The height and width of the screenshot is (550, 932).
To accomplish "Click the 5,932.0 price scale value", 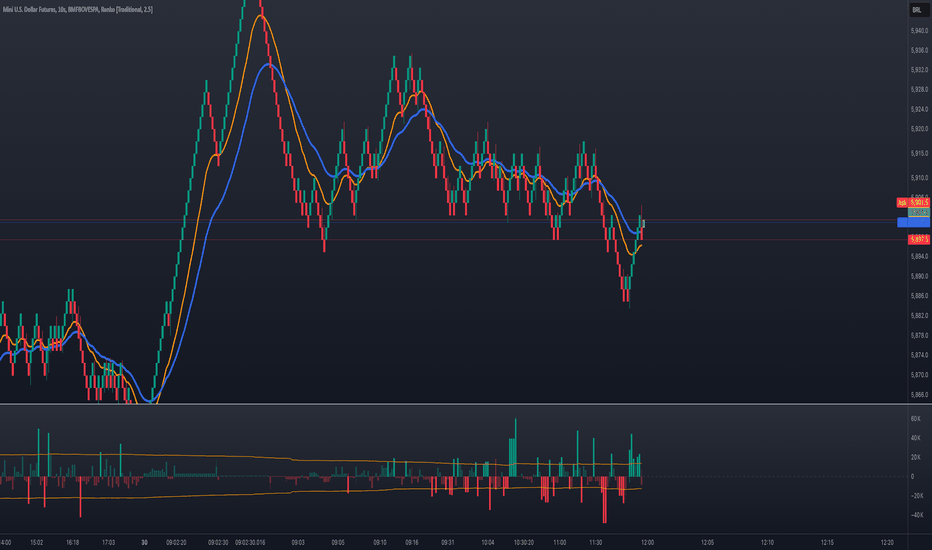I will pos(919,70).
